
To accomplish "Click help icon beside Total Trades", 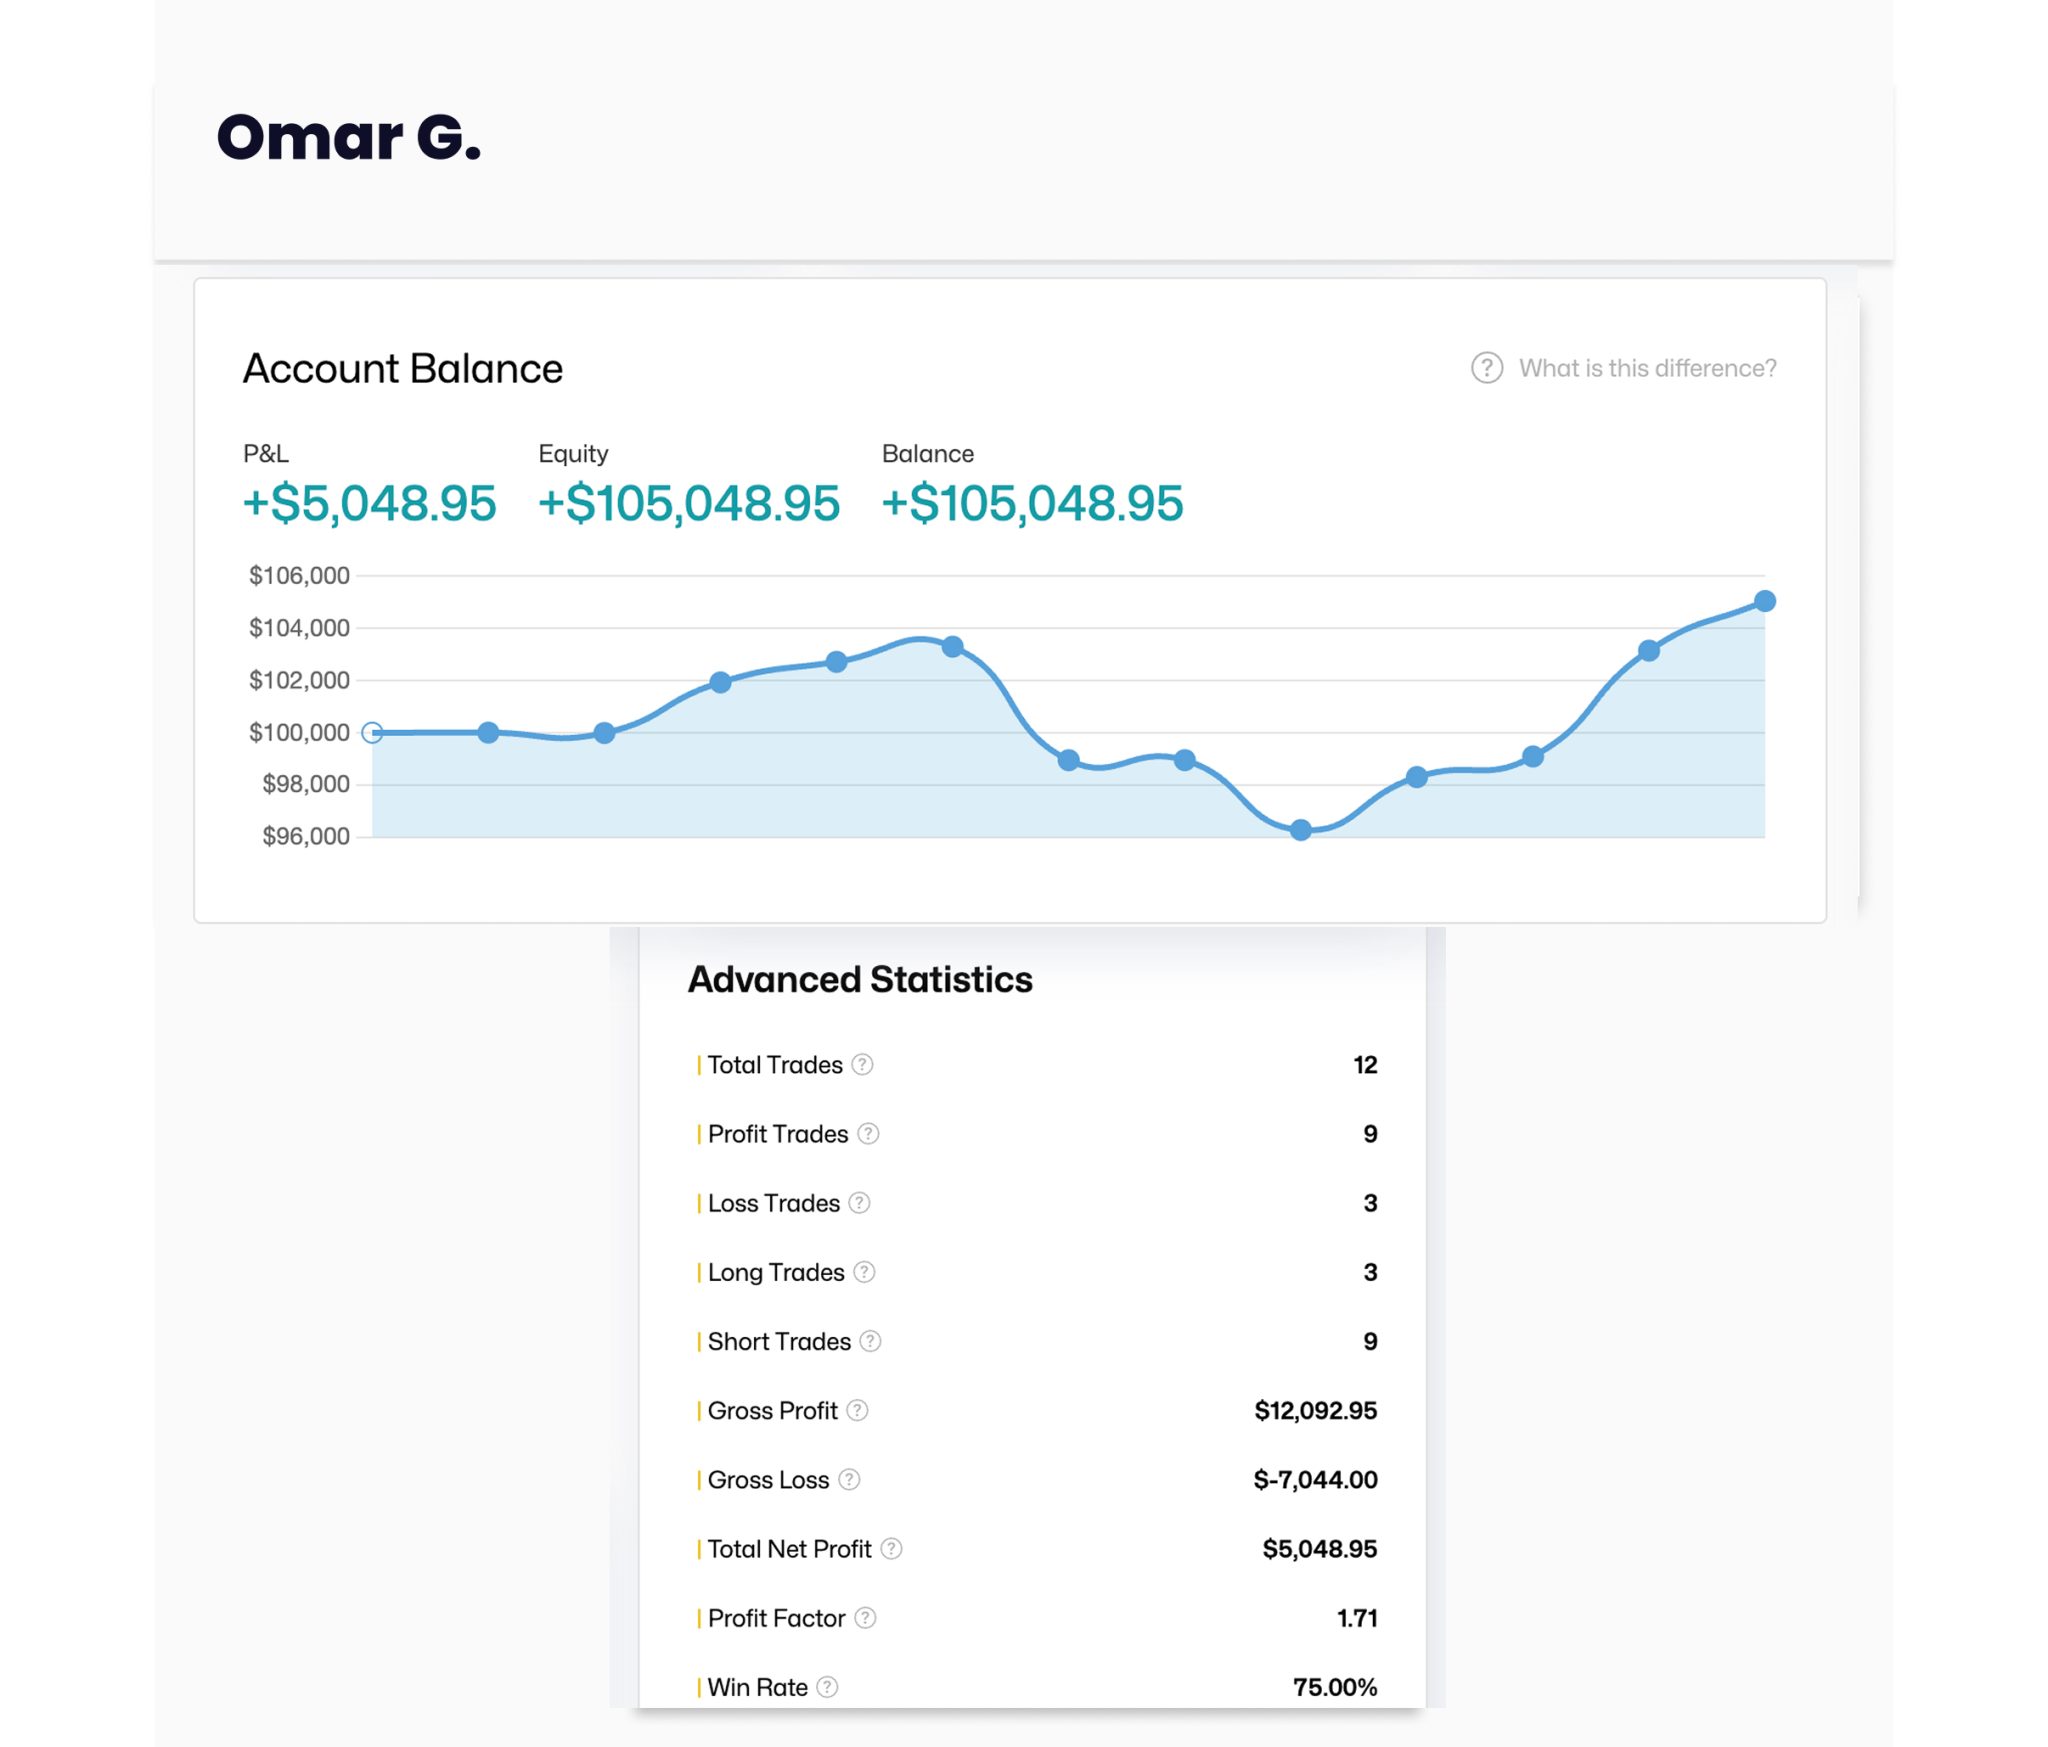I will tap(862, 1065).
